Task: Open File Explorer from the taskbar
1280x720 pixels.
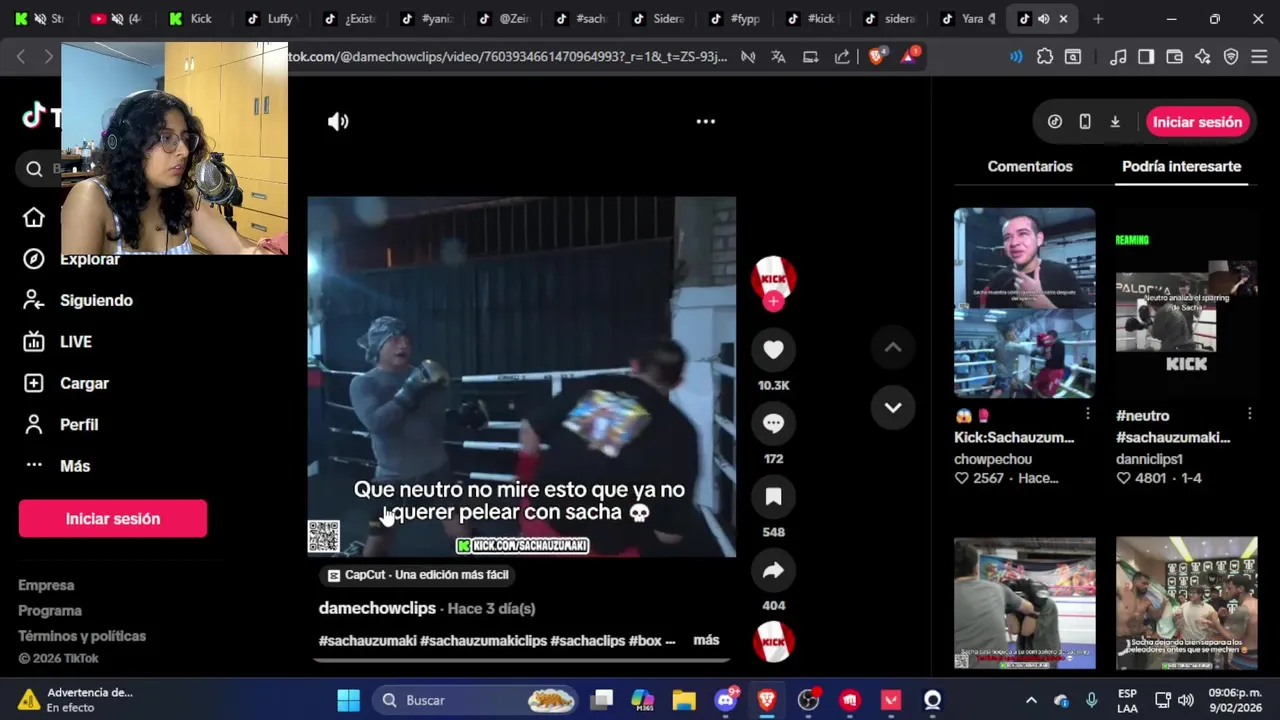Action: click(684, 700)
